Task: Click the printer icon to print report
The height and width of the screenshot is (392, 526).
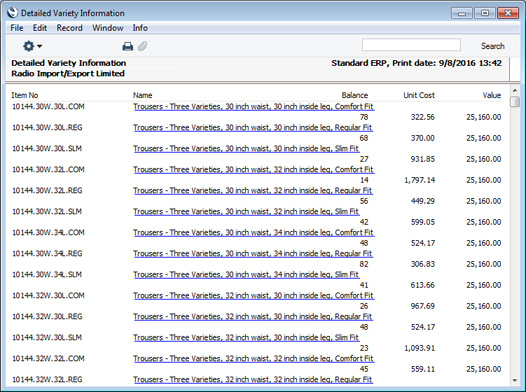Action: coord(127,46)
